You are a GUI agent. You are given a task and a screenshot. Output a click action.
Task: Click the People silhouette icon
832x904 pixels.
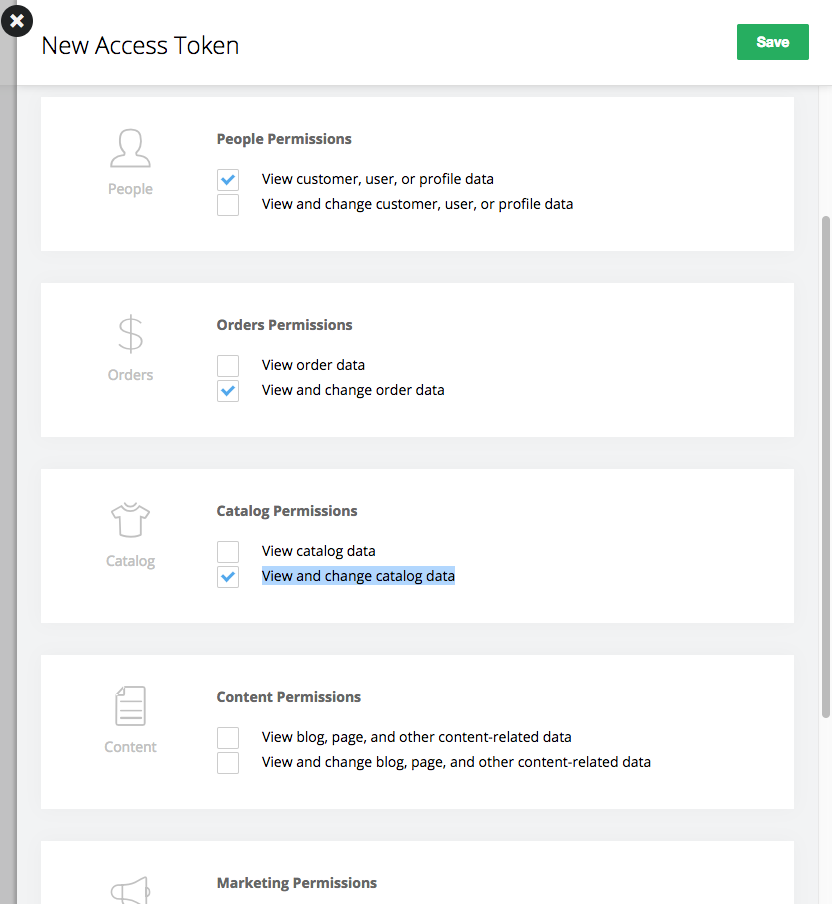point(130,148)
